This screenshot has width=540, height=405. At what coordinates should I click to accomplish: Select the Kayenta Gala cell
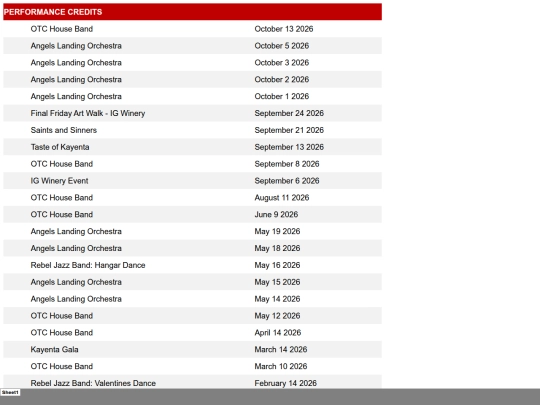tap(54, 350)
